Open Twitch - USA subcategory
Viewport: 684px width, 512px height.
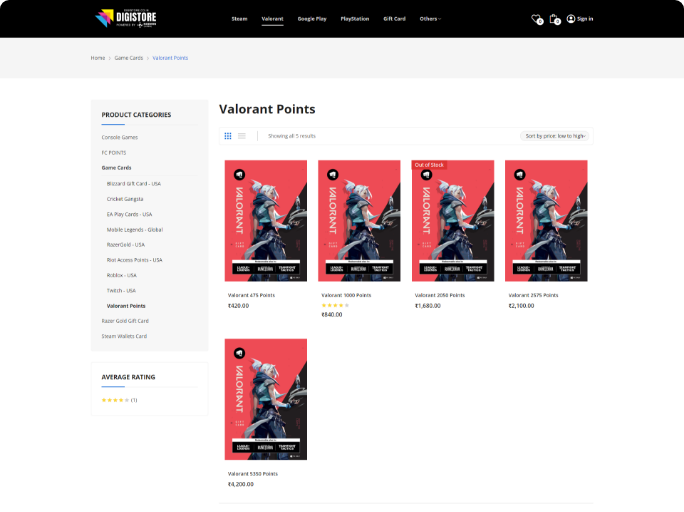[121, 290]
